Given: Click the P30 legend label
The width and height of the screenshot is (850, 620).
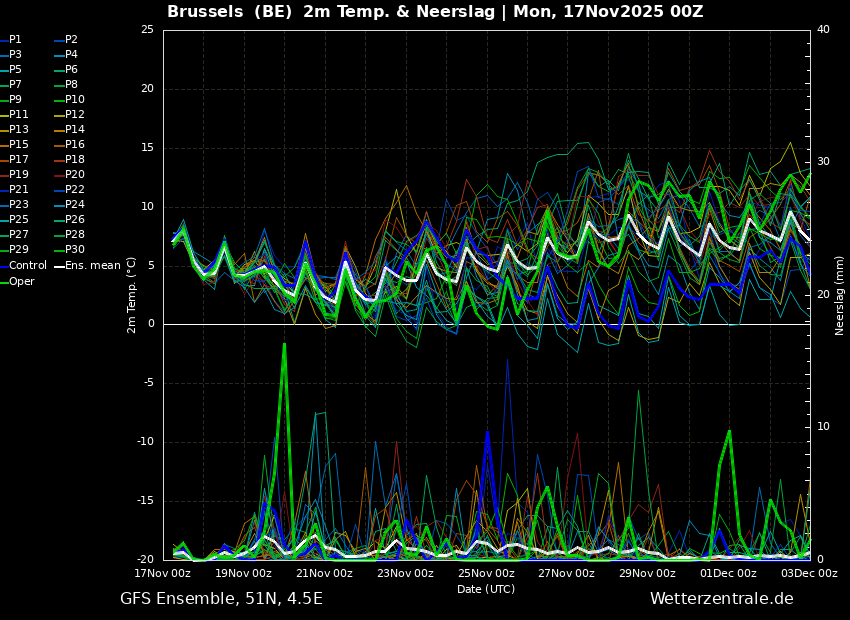Looking at the screenshot, I should pos(75,250).
